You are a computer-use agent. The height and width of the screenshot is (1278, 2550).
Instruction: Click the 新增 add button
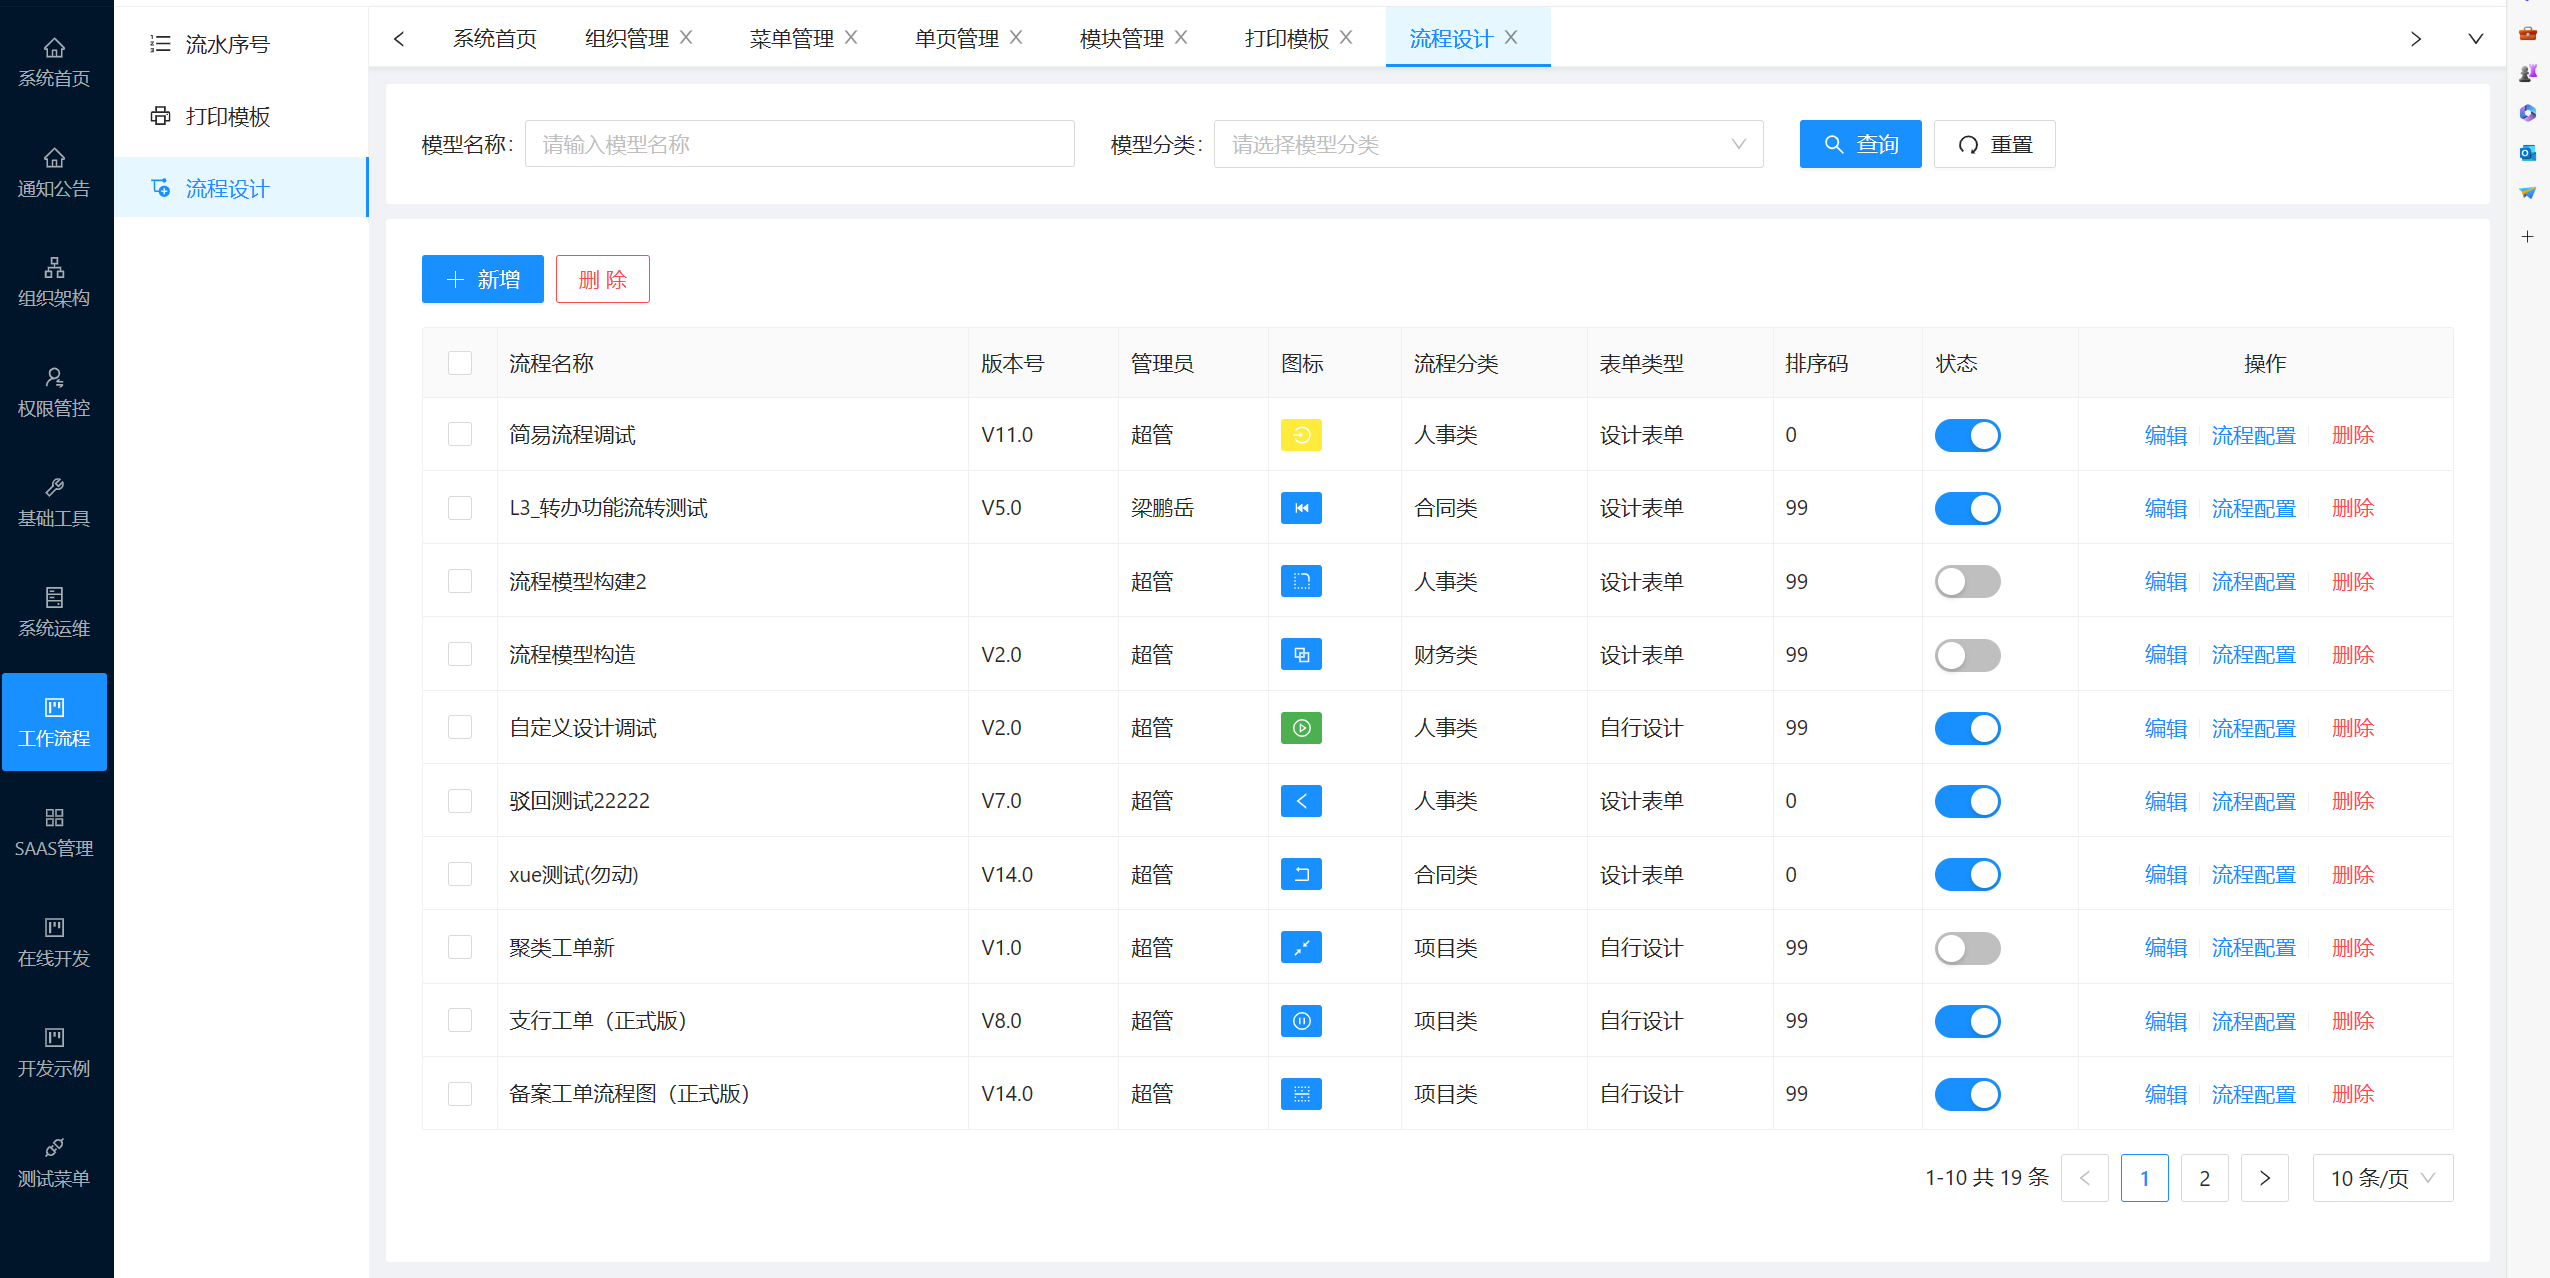482,279
